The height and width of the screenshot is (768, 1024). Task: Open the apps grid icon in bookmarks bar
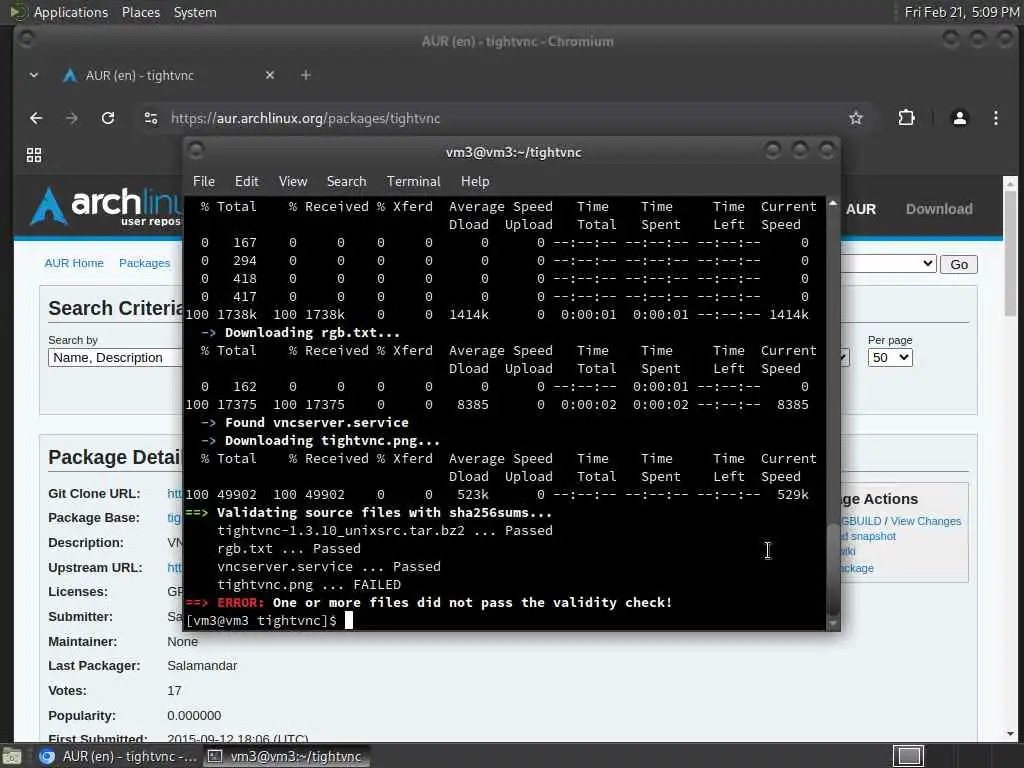[34, 155]
